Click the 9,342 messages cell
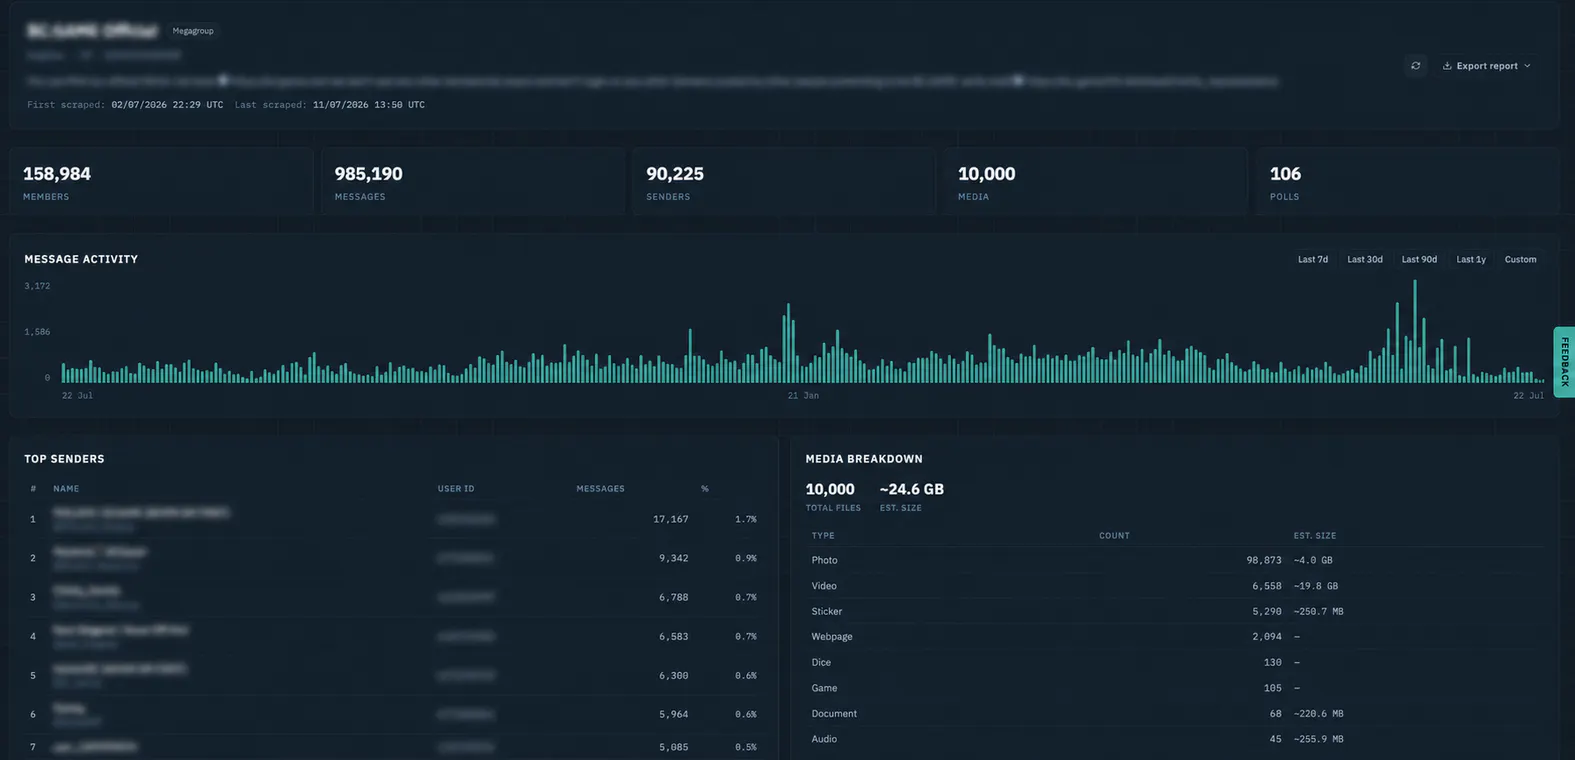Screen dimensions: 1575x760 [673, 558]
